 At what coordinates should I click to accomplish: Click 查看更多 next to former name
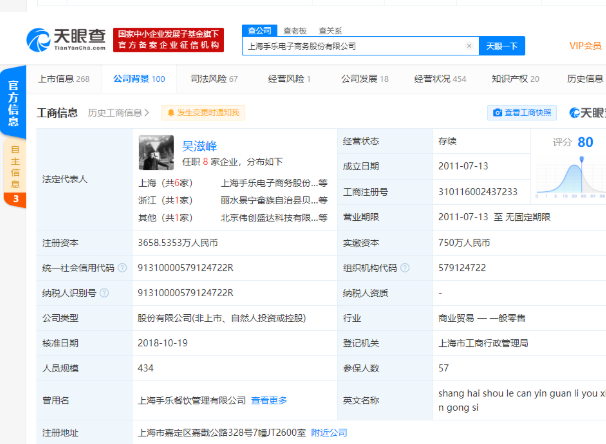tap(269, 400)
